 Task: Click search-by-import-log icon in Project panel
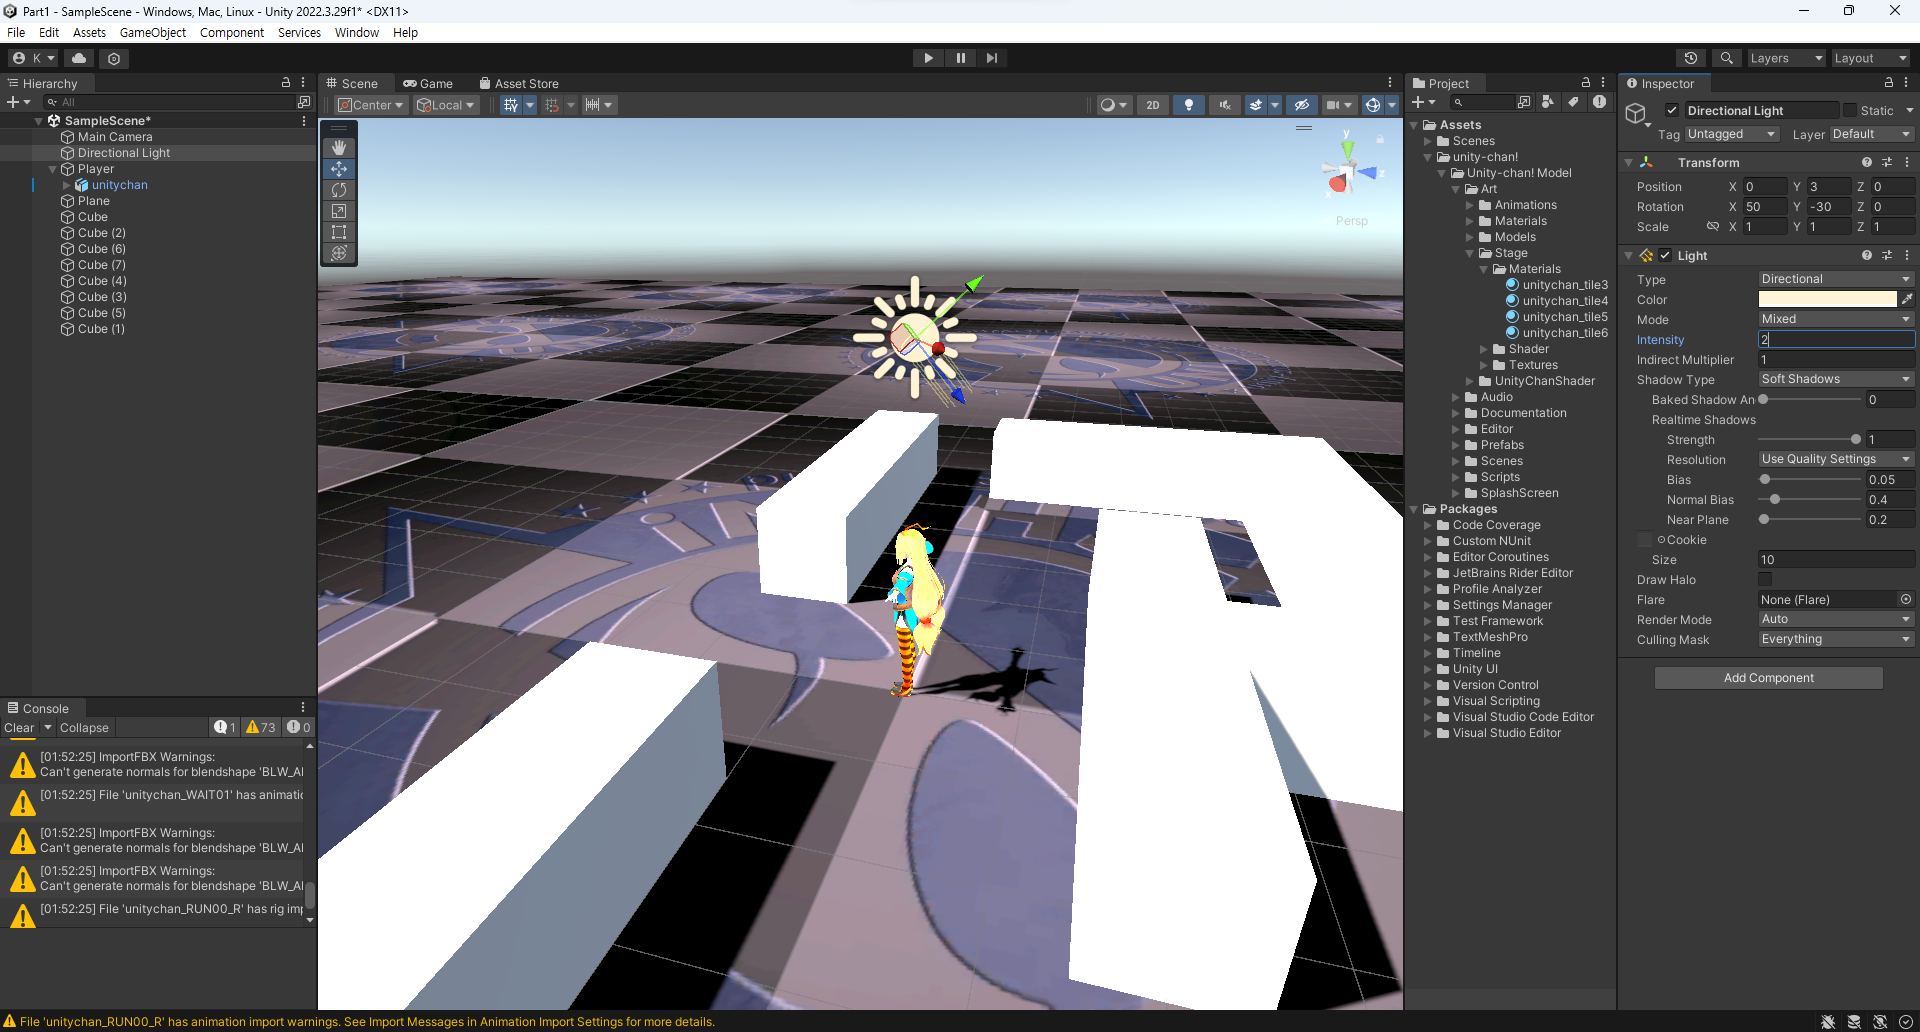click(1599, 102)
